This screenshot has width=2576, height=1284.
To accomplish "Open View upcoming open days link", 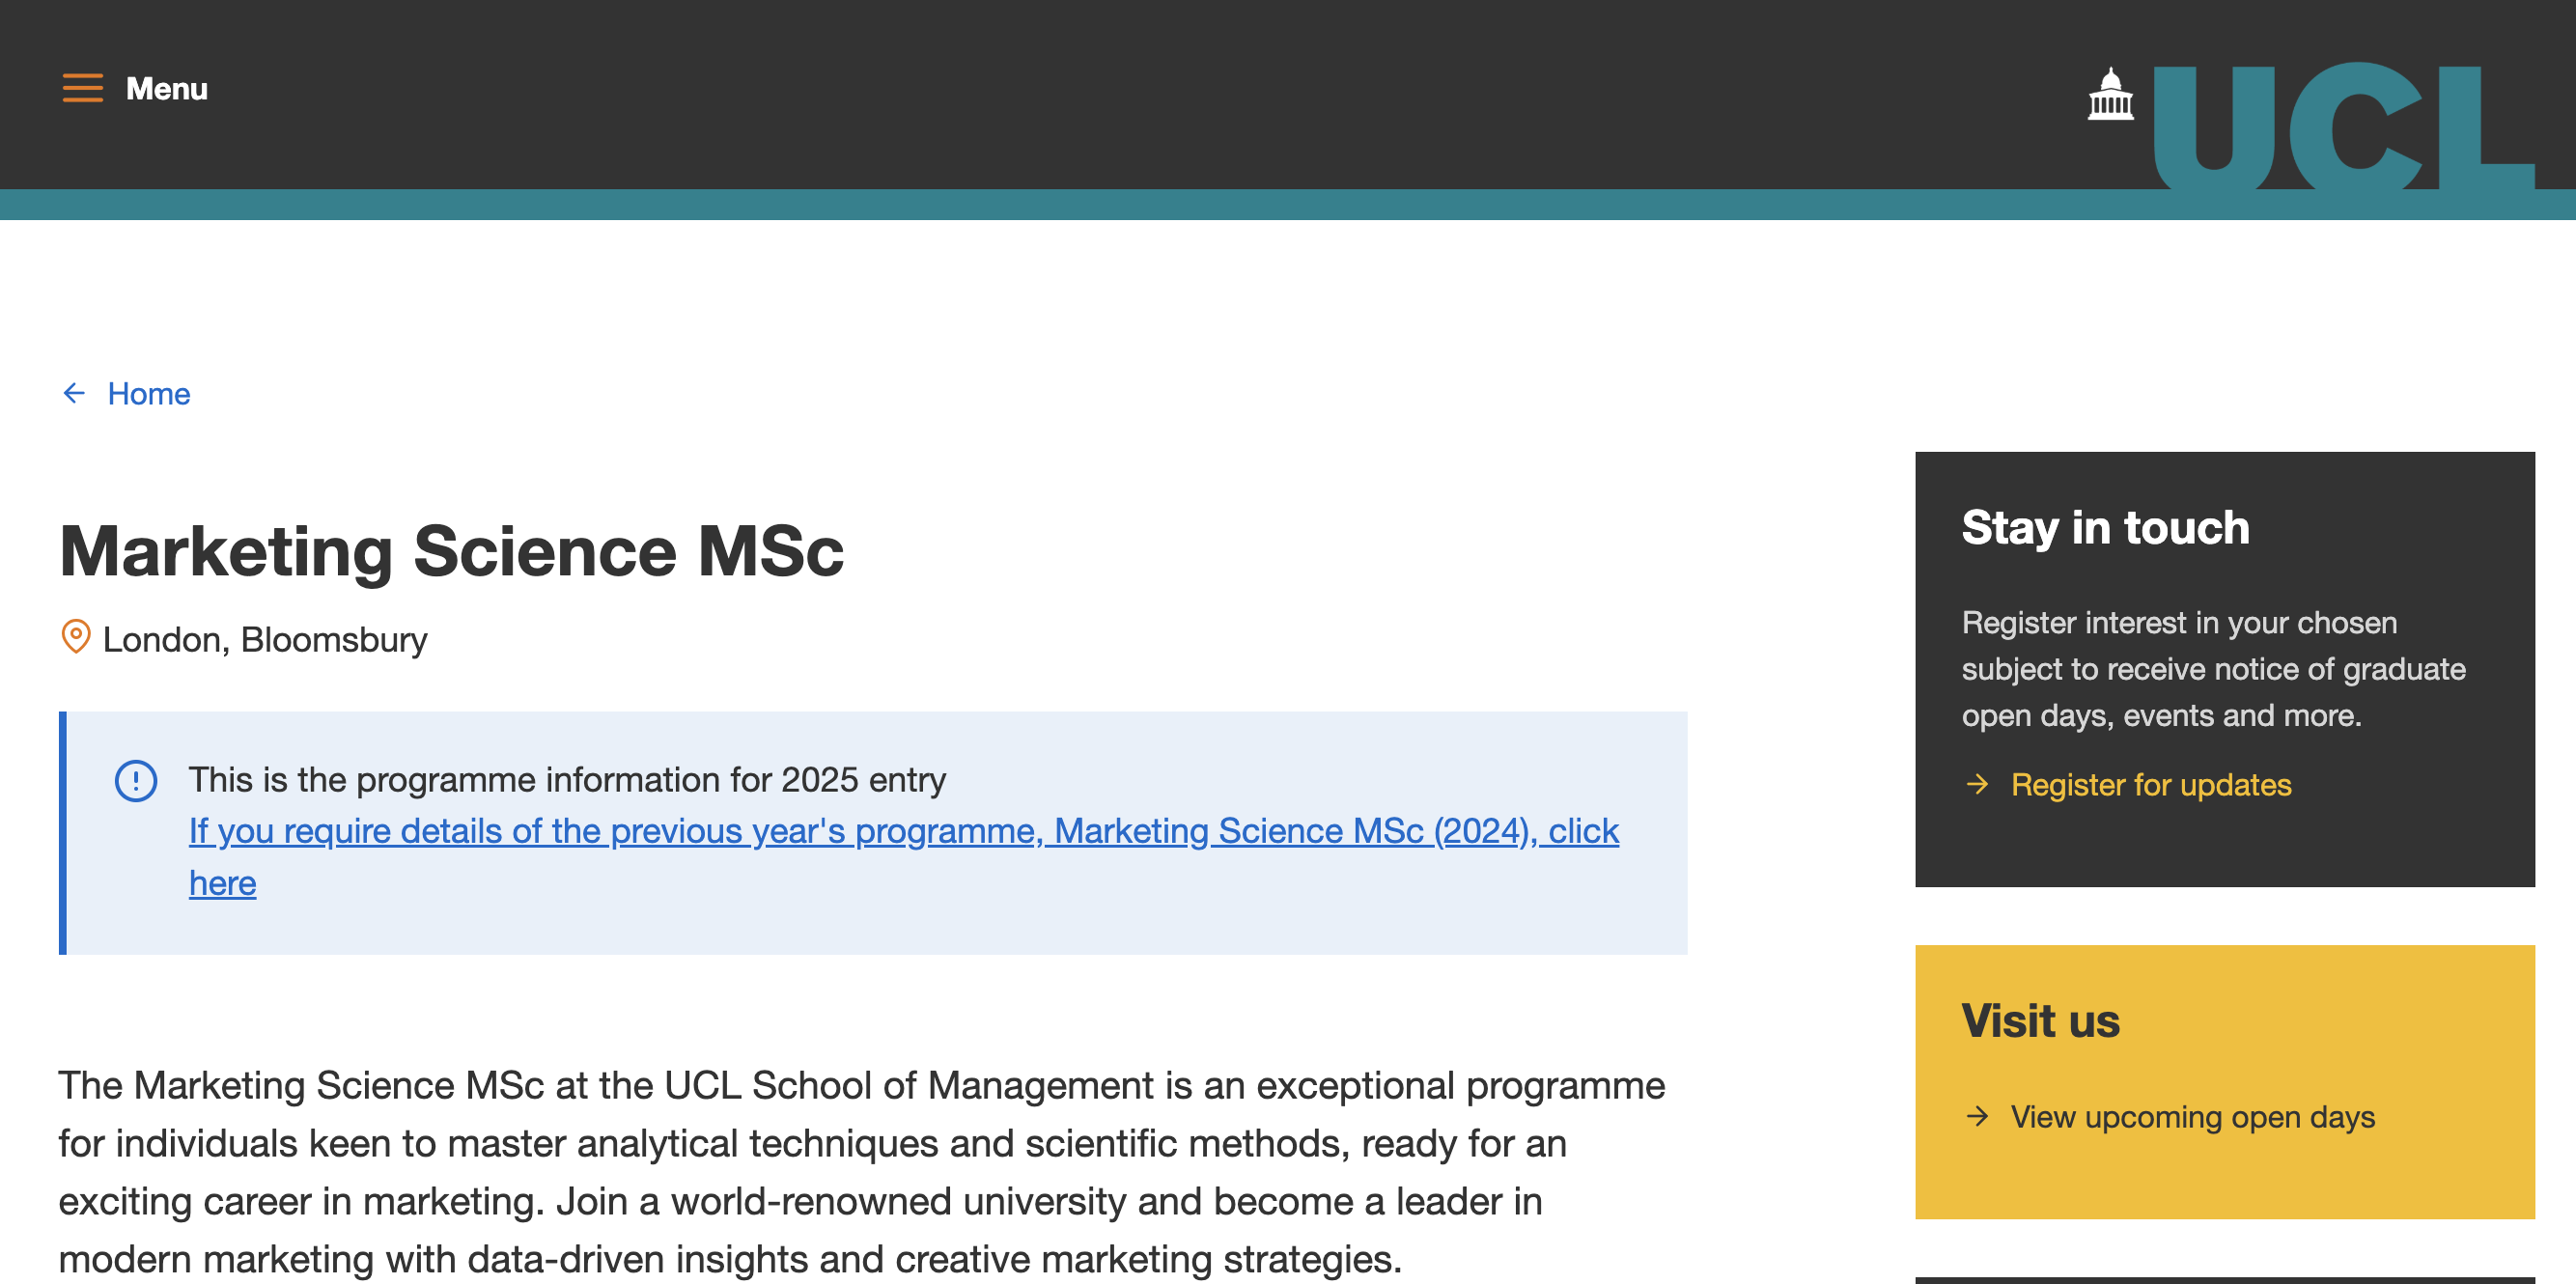I will (x=2192, y=1116).
